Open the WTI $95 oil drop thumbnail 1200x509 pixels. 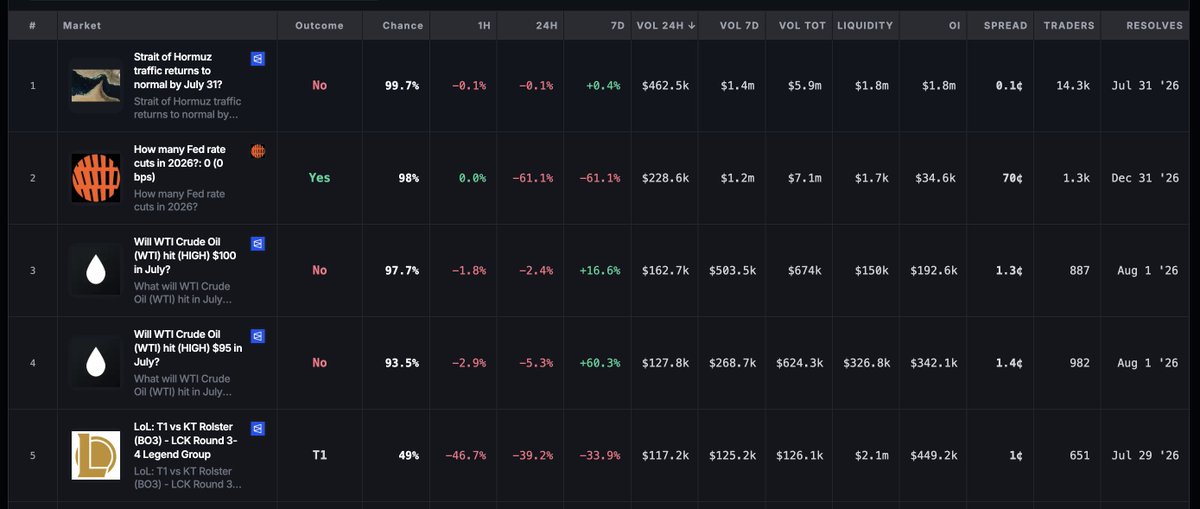(x=96, y=363)
